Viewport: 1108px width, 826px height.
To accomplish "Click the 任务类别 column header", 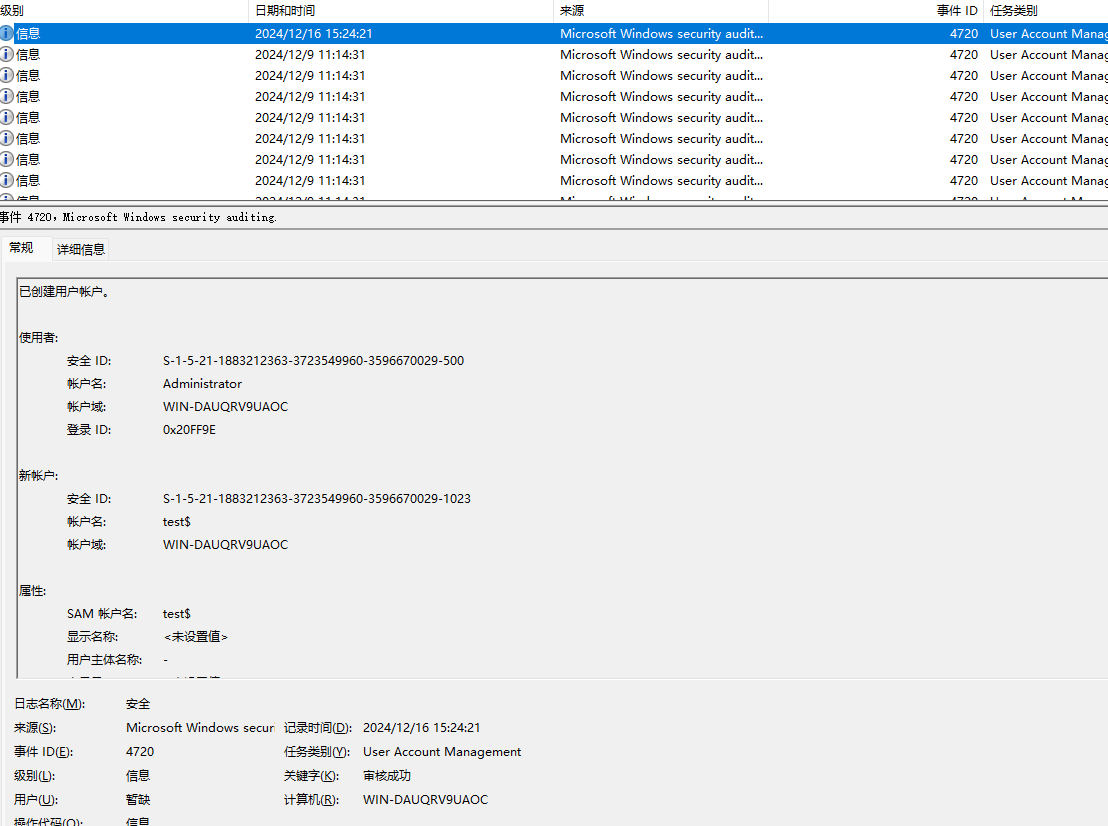I will (1047, 11).
